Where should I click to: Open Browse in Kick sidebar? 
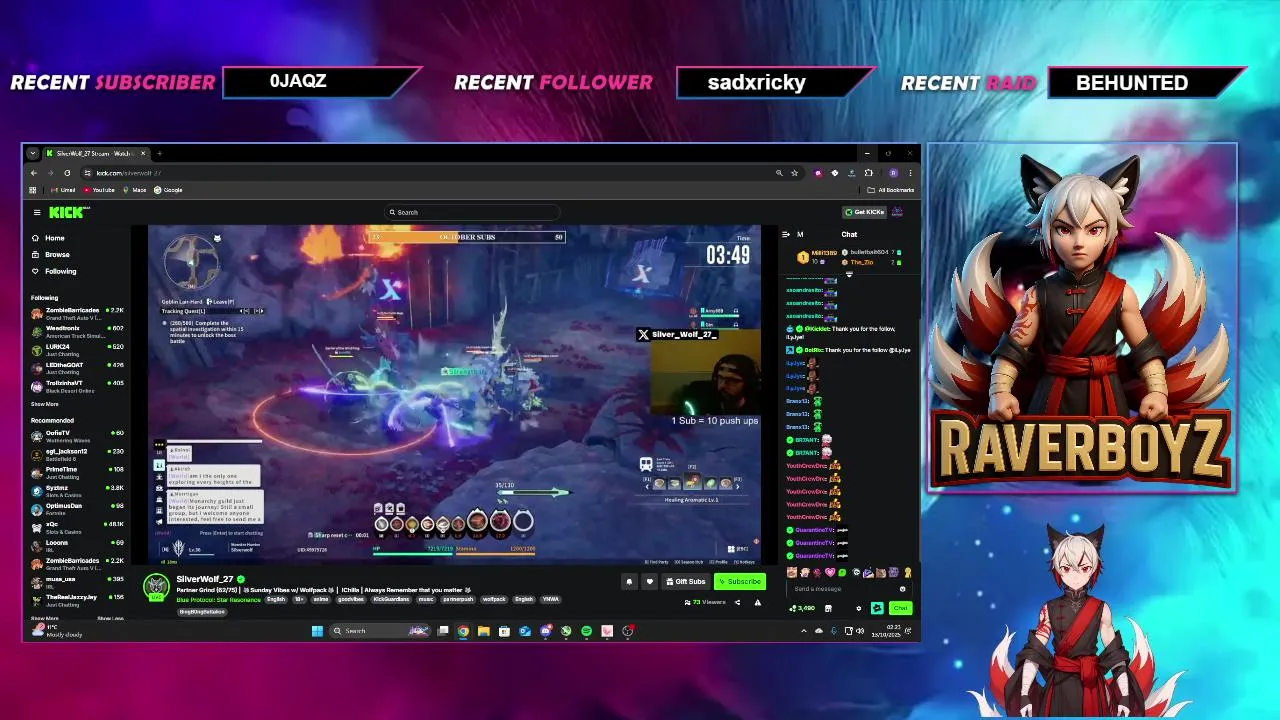pyautogui.click(x=50, y=254)
